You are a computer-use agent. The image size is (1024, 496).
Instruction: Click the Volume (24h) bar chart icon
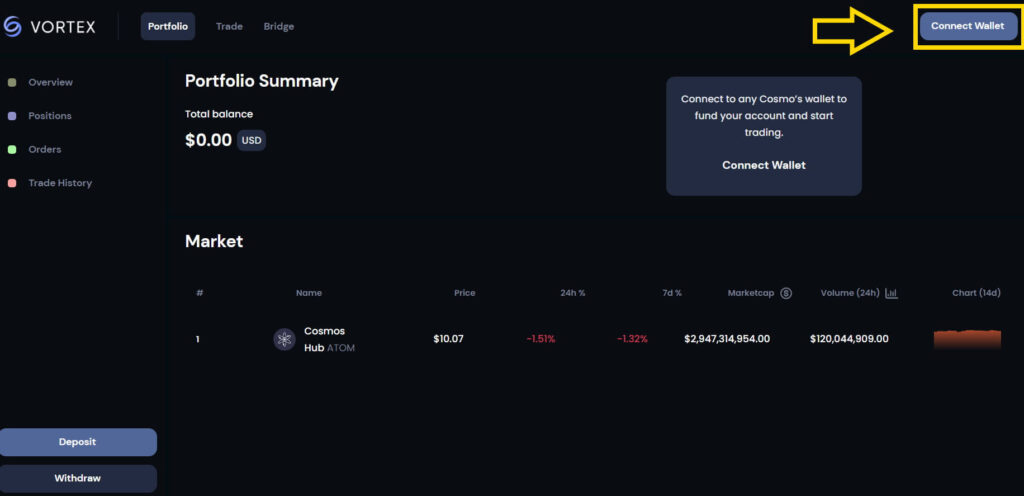891,293
